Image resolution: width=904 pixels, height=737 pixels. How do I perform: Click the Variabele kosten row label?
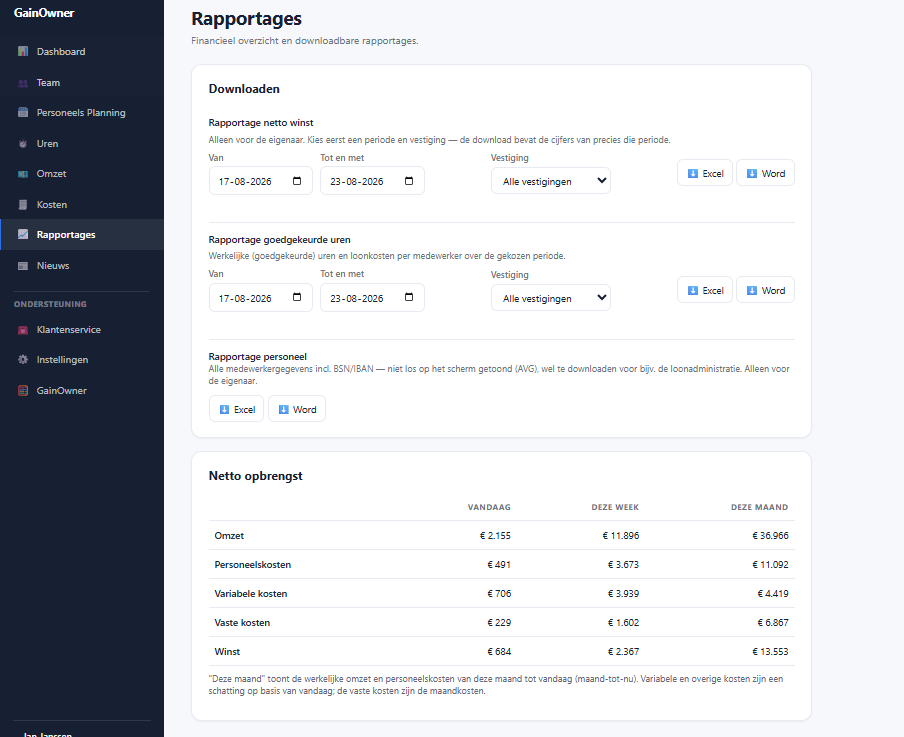point(251,593)
